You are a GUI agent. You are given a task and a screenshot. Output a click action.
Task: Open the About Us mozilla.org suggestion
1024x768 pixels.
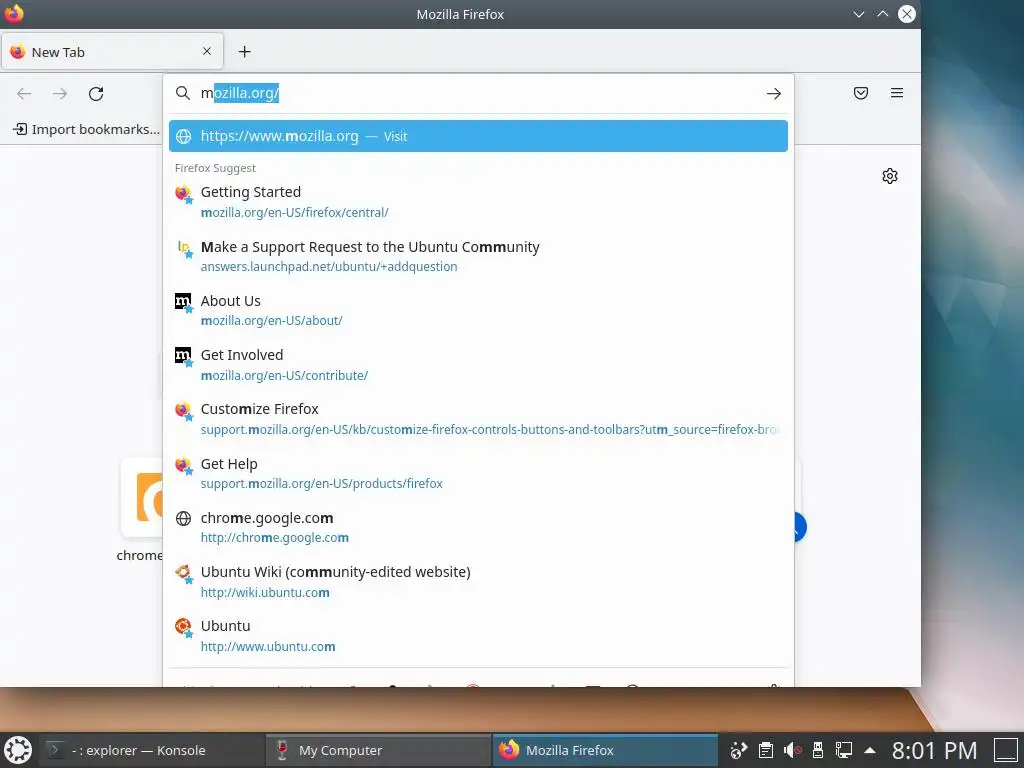pos(478,310)
